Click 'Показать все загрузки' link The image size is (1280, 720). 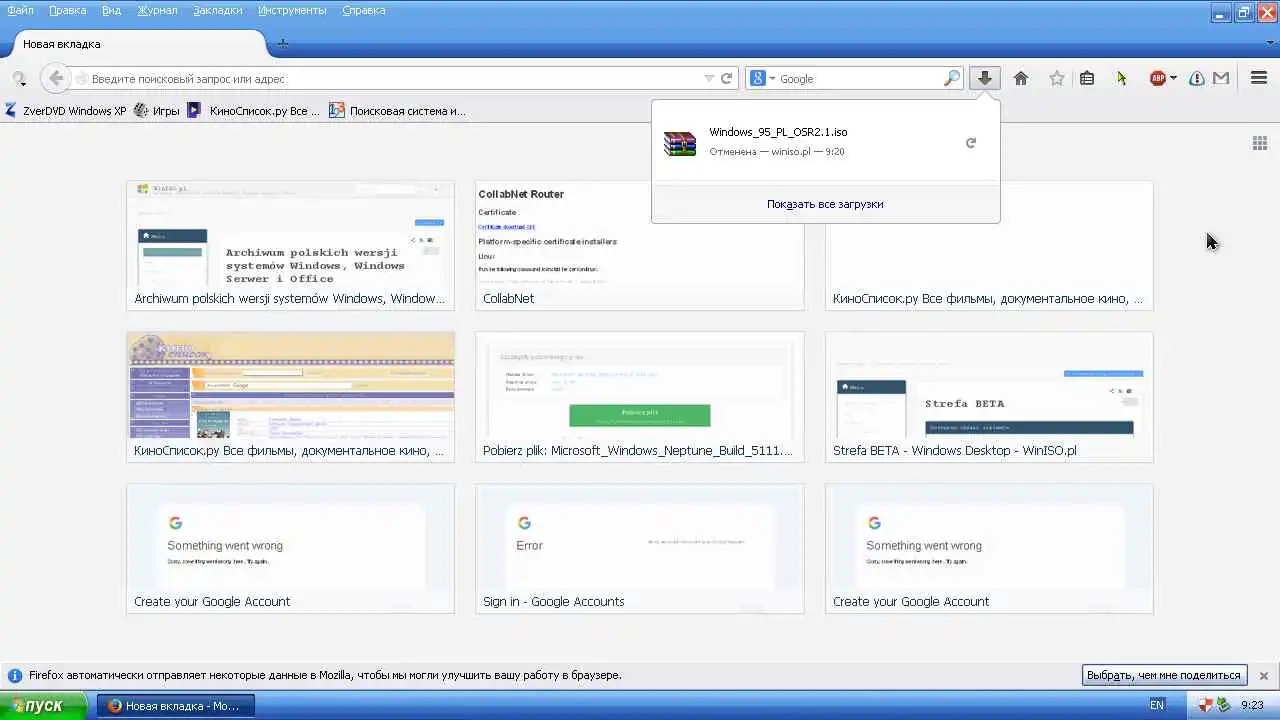point(825,204)
